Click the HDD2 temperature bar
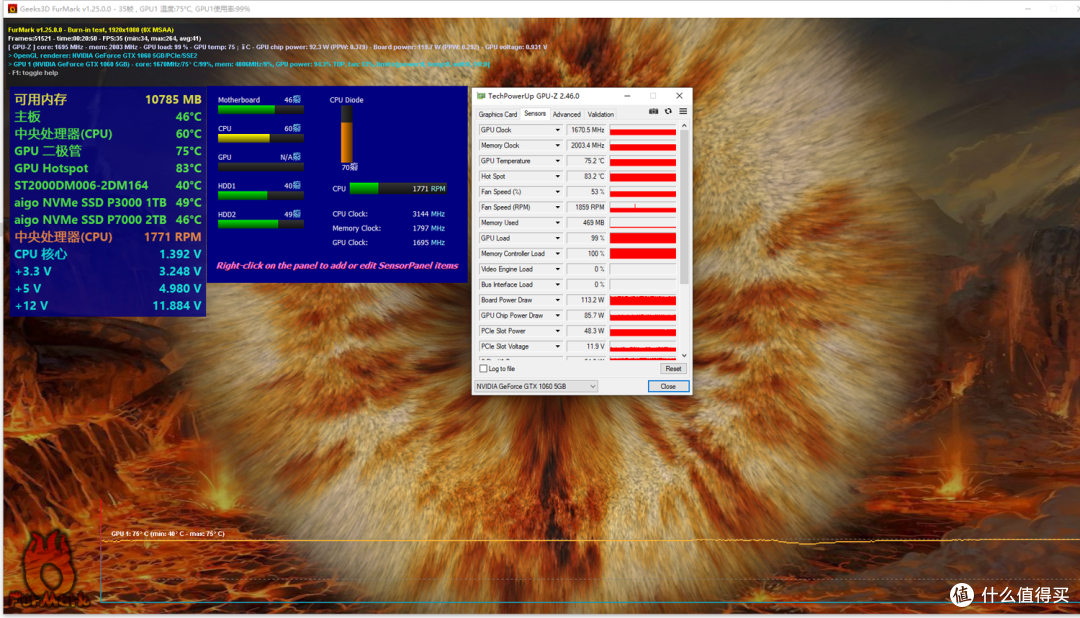 coord(260,224)
